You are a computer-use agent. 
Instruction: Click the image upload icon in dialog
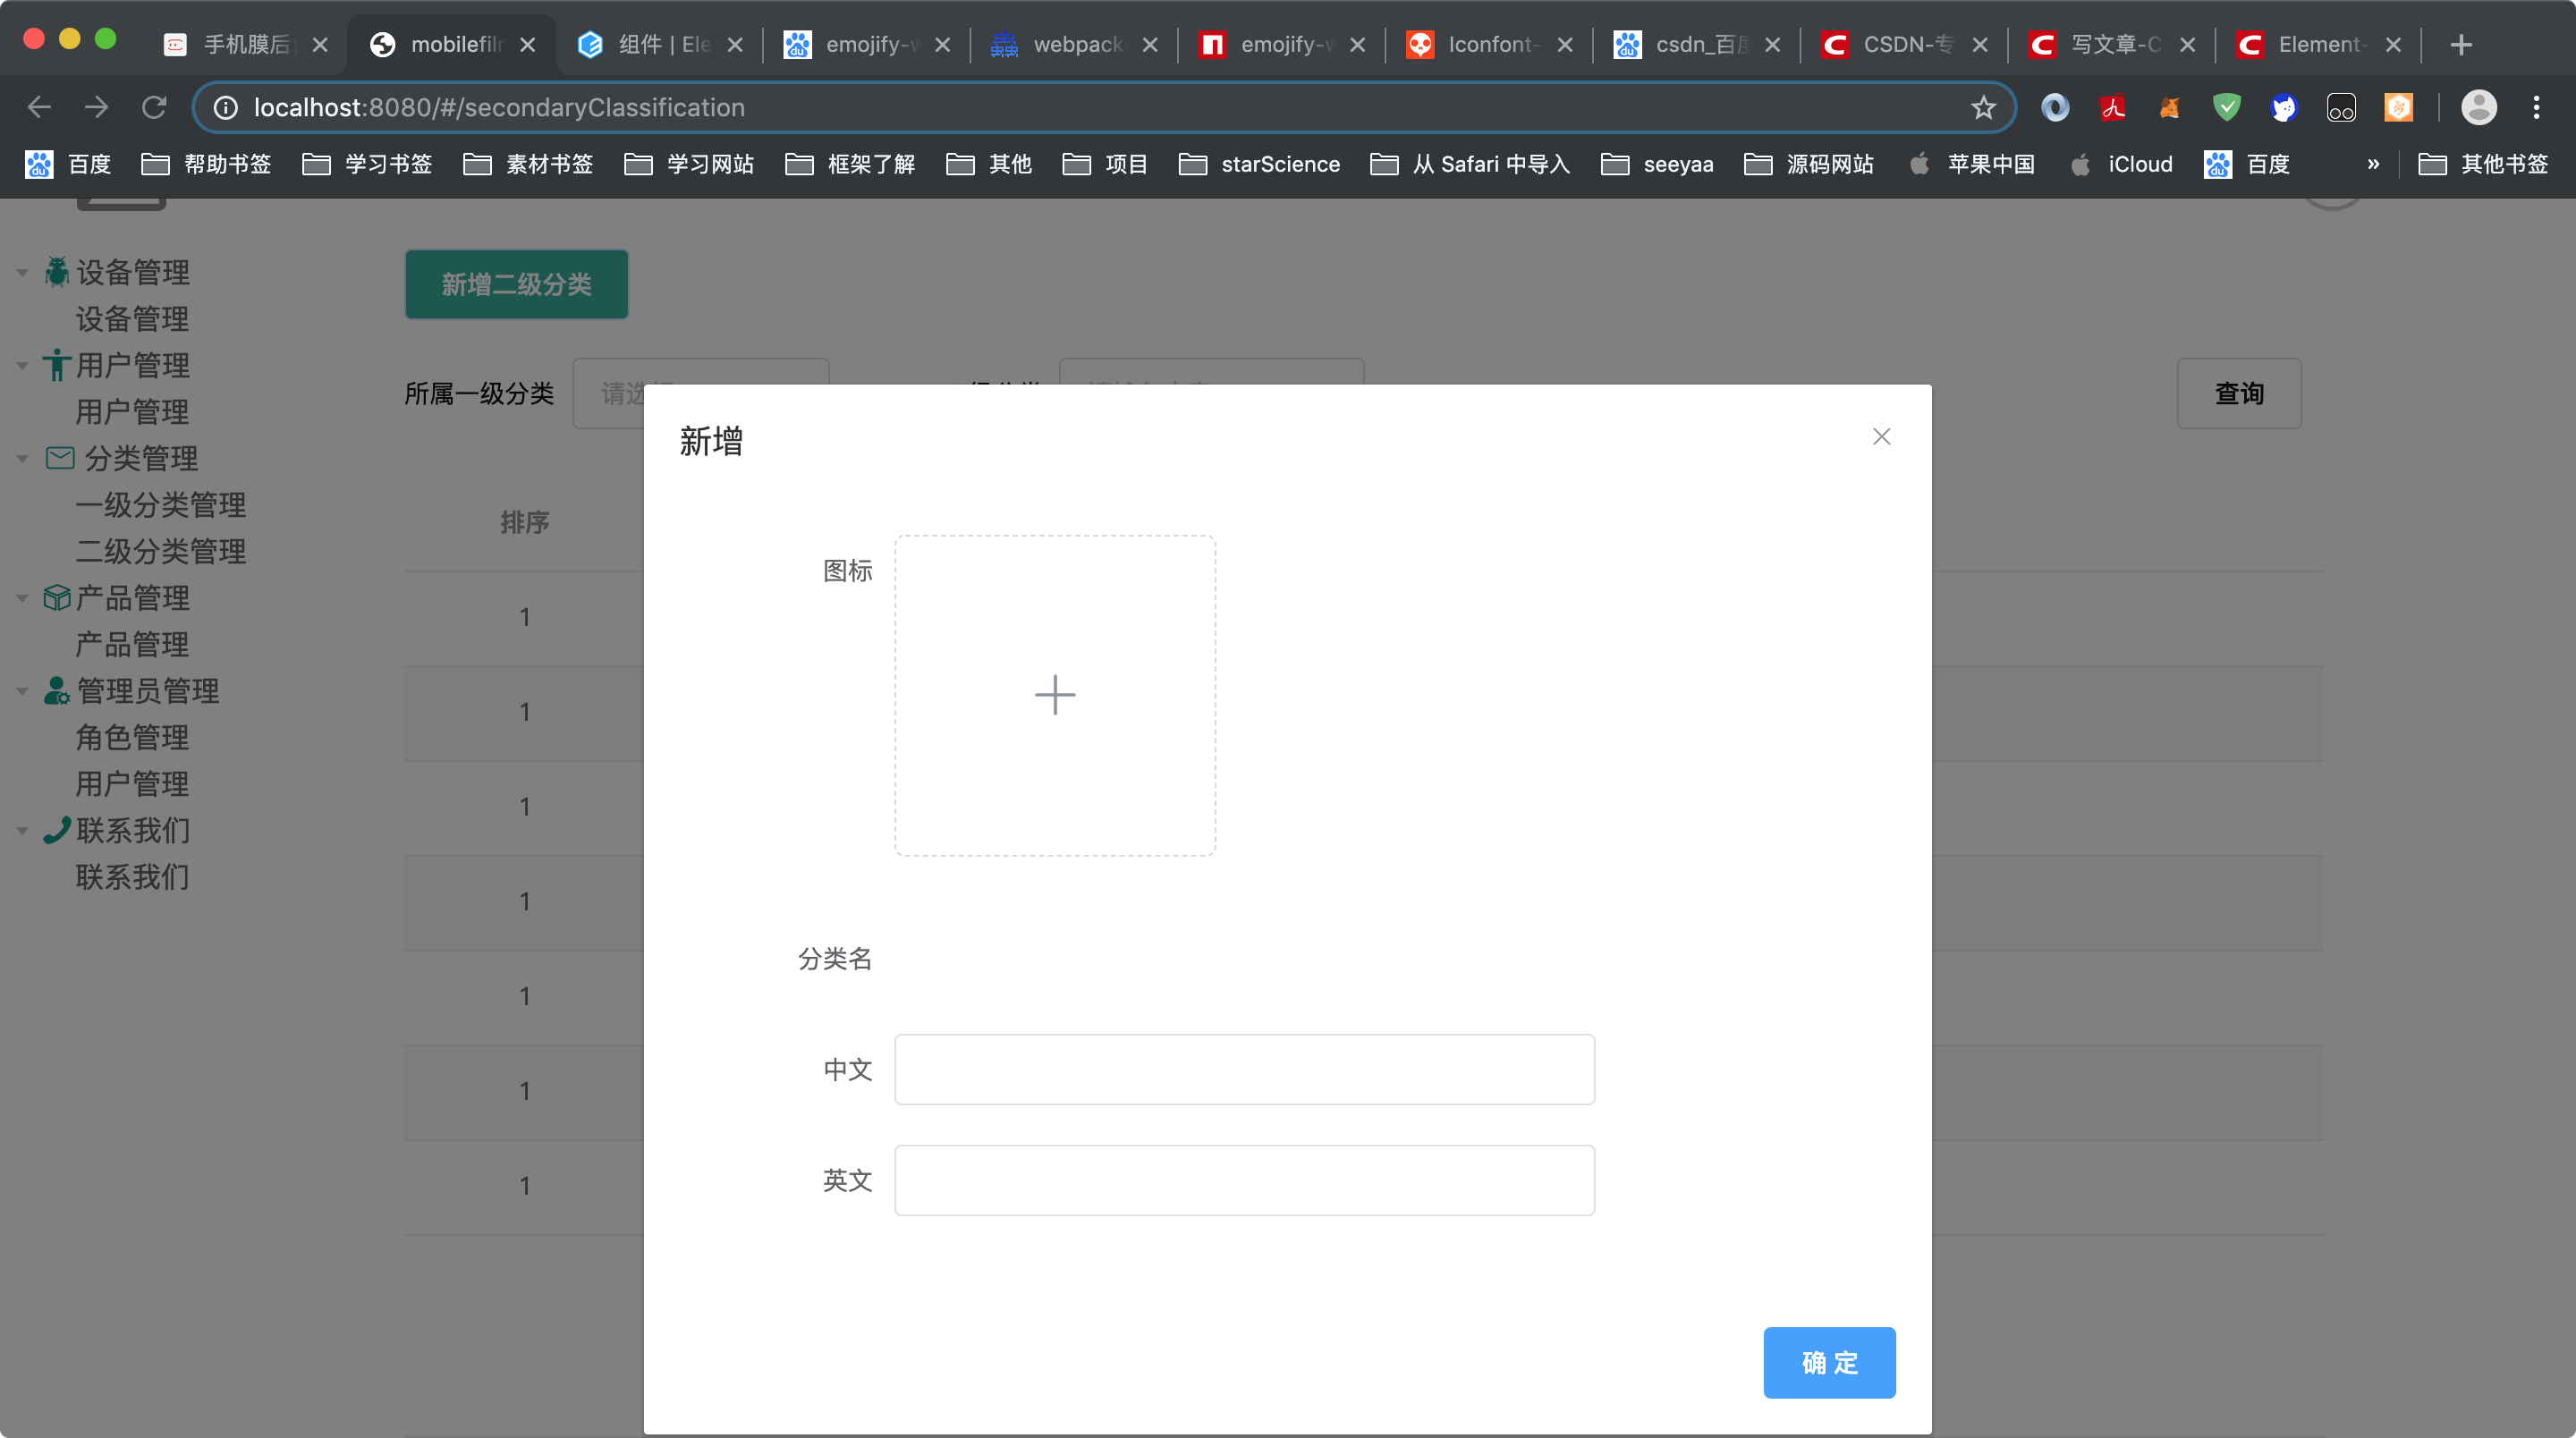1056,695
